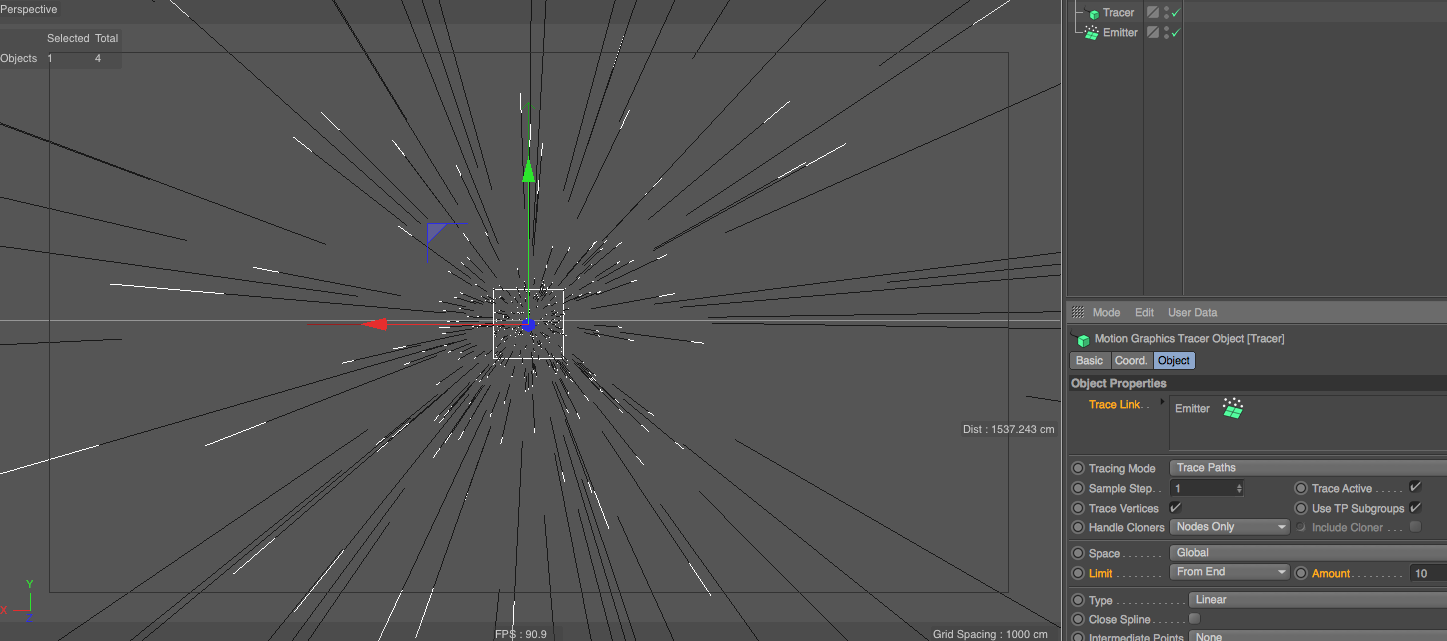The image size is (1447, 641).
Task: Toggle the Include Cloner checkbox
Action: pos(1415,526)
